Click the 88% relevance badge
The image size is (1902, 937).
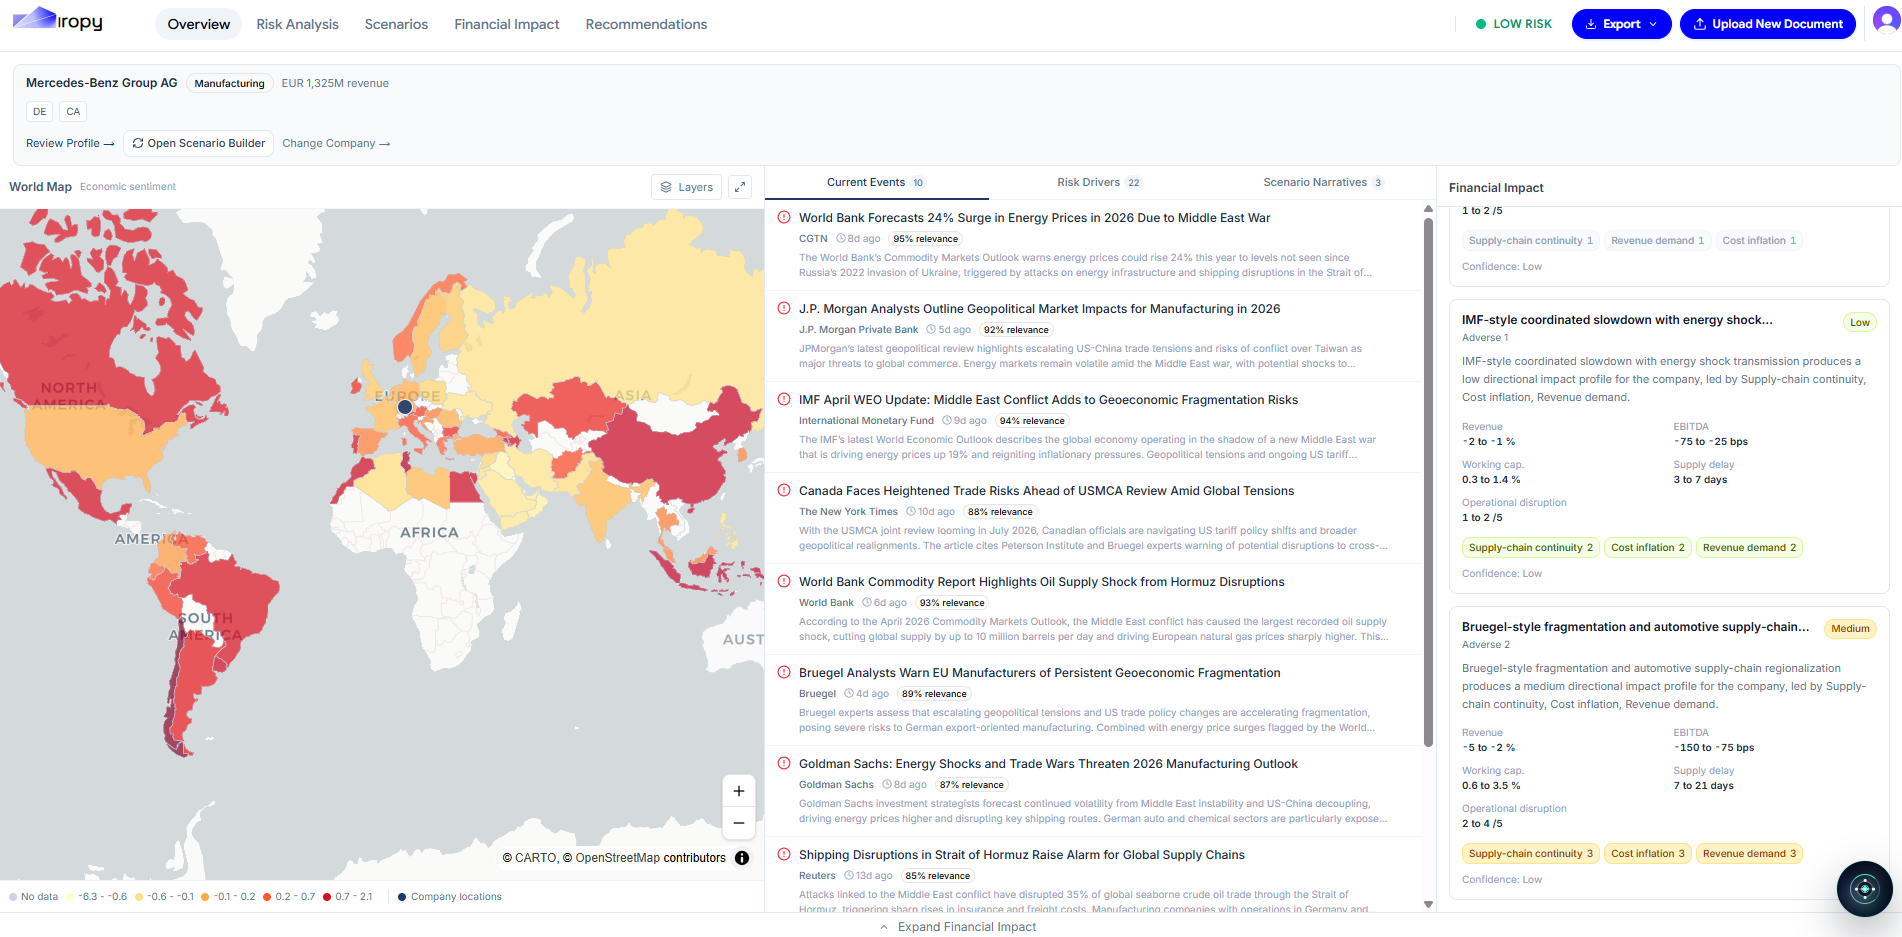[x=1000, y=512]
